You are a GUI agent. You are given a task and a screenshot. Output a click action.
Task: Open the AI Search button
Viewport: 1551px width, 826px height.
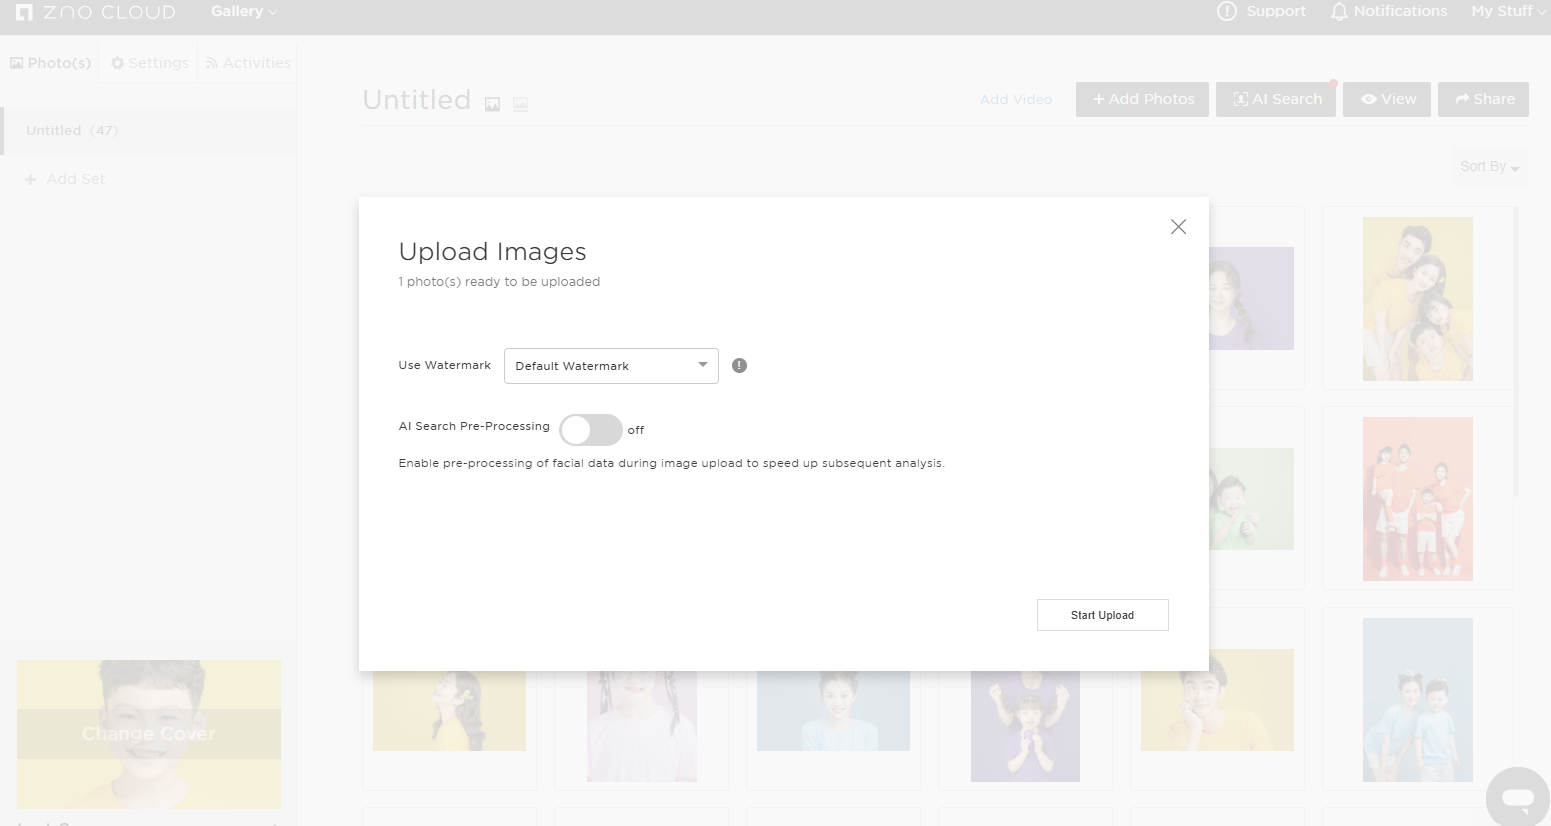pyautogui.click(x=1276, y=99)
